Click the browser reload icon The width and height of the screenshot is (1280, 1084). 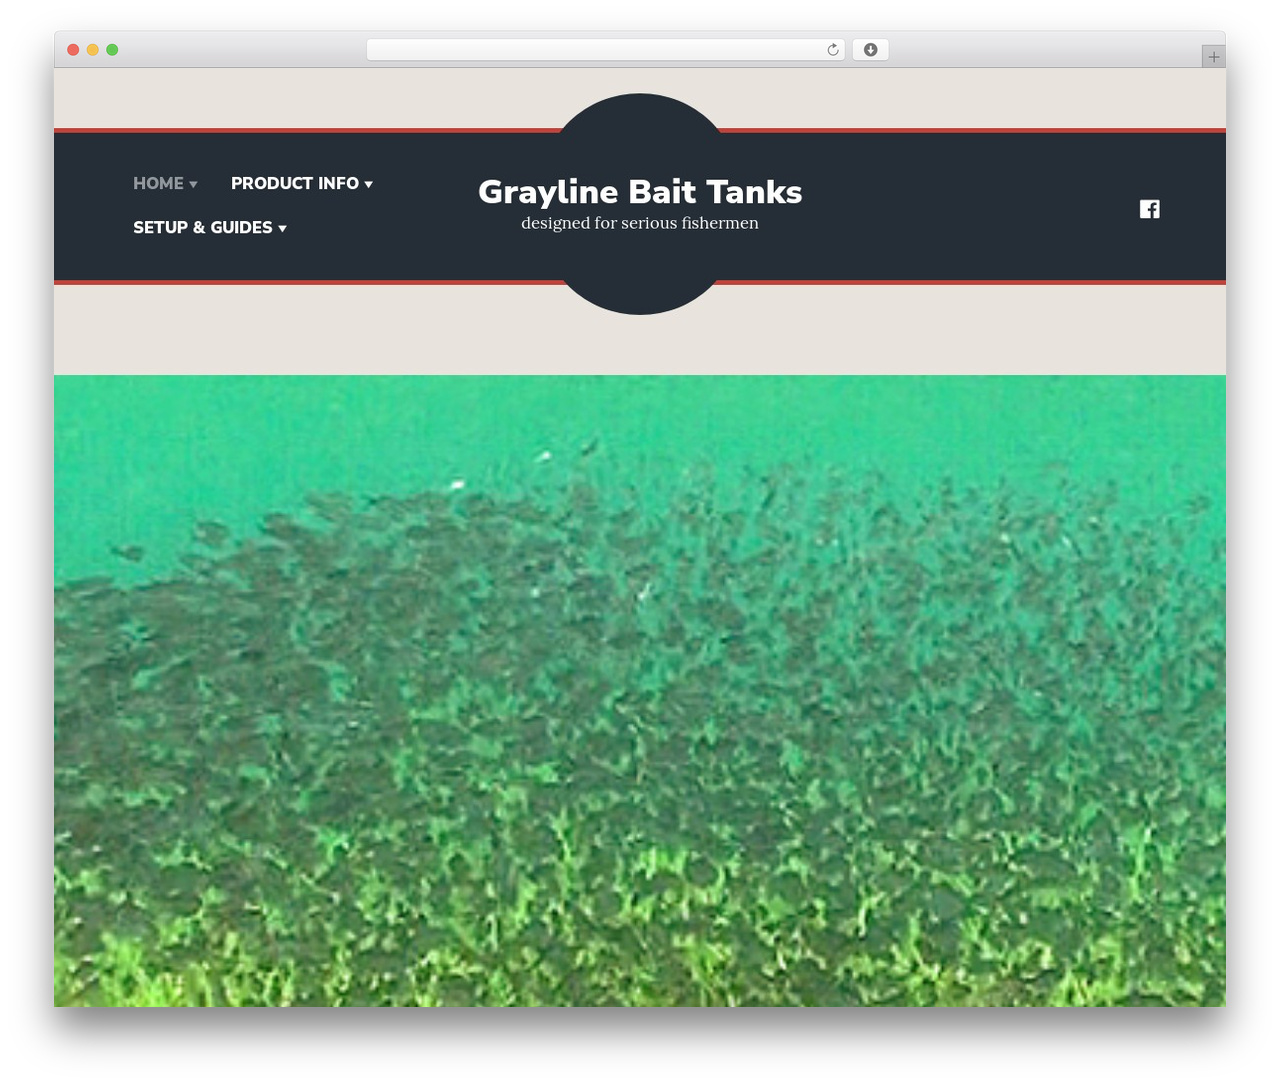[x=833, y=50]
